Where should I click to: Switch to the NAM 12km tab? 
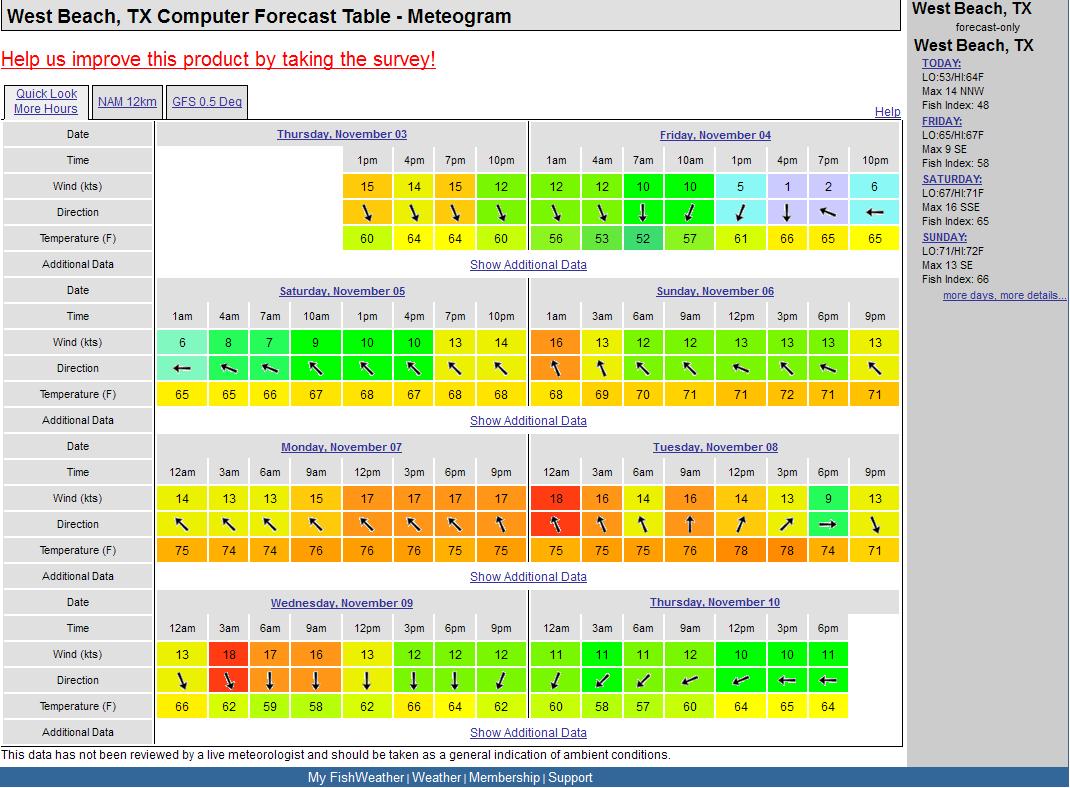[127, 101]
